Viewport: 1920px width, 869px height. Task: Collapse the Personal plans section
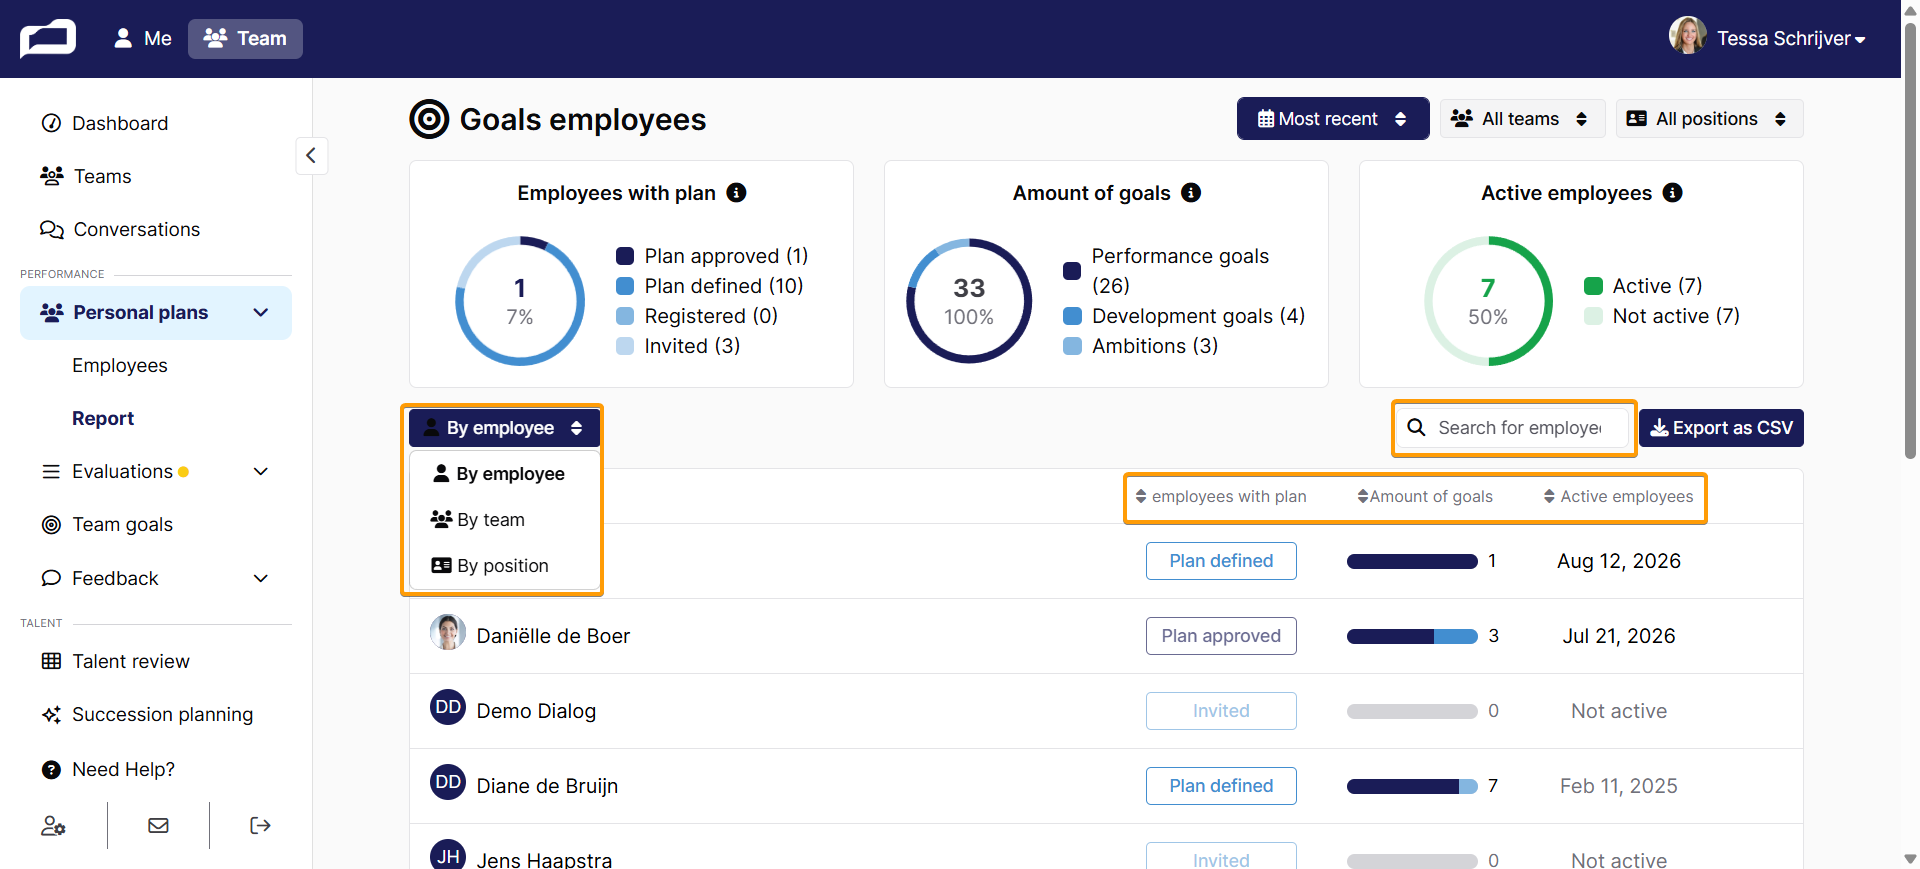(261, 313)
